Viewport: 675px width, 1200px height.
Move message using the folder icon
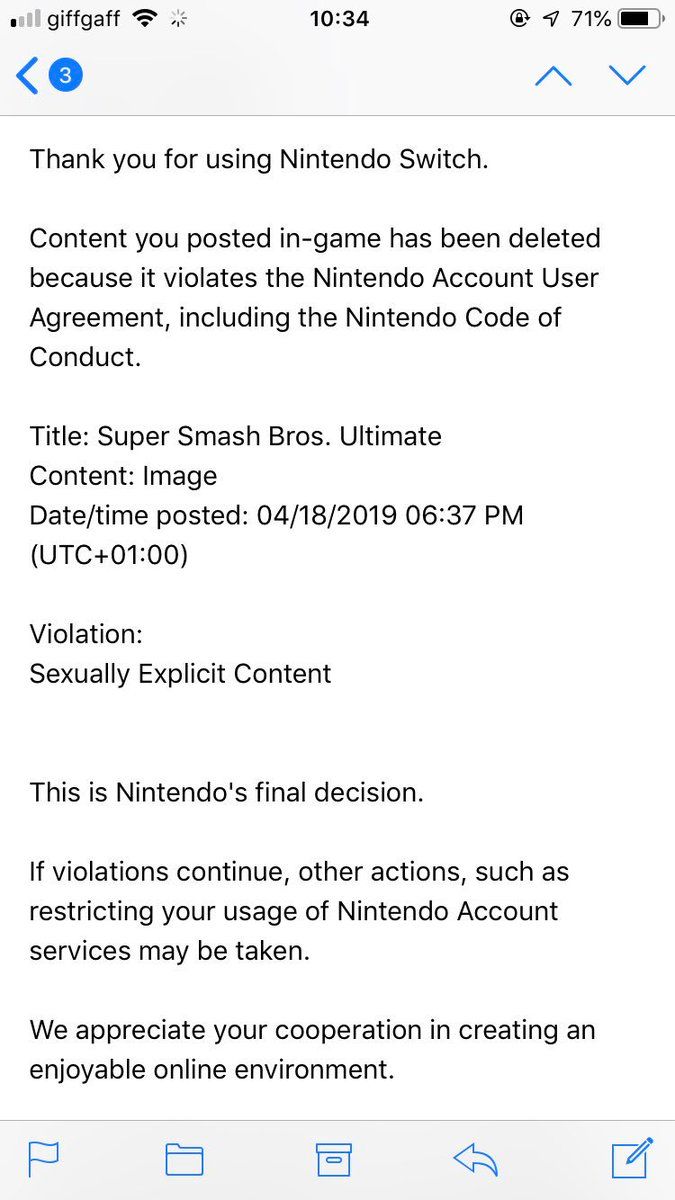tap(184, 1159)
